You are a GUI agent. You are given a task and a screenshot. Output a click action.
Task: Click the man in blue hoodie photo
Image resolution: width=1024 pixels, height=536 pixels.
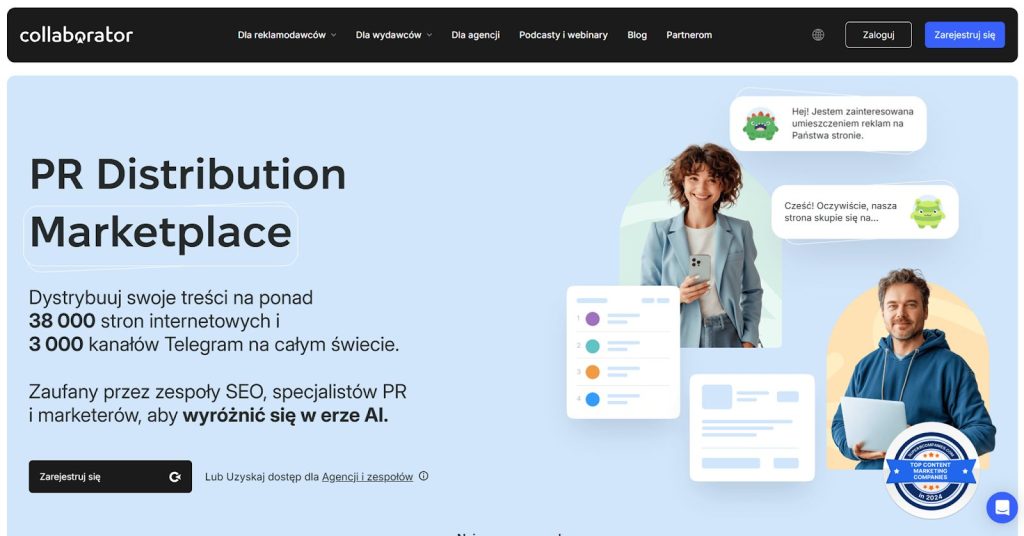pos(911,369)
